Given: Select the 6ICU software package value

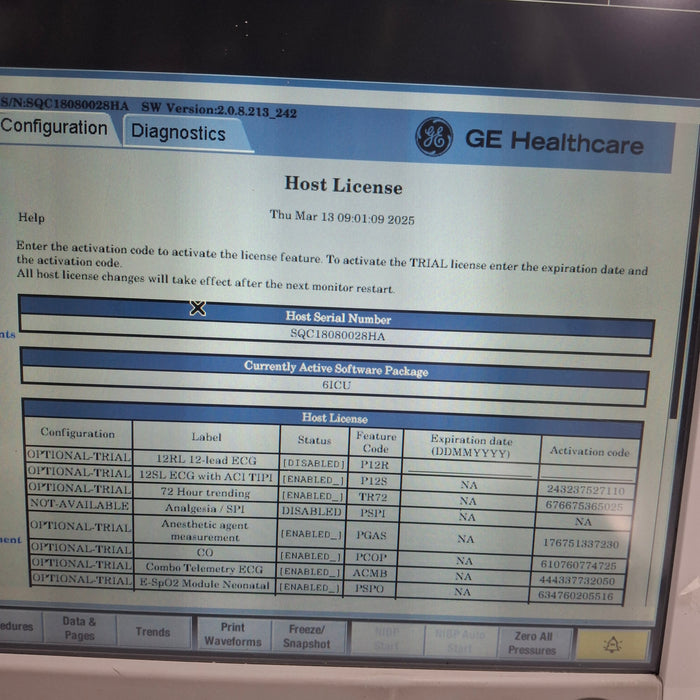Looking at the screenshot, I should click(337, 385).
